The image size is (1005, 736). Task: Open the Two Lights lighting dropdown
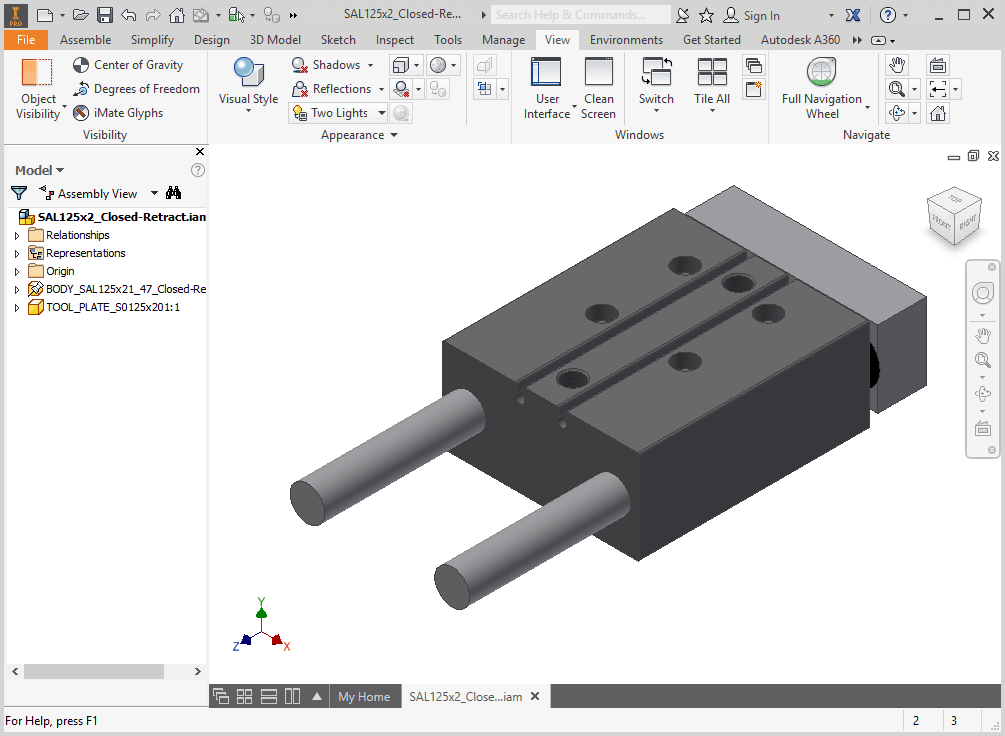336,112
